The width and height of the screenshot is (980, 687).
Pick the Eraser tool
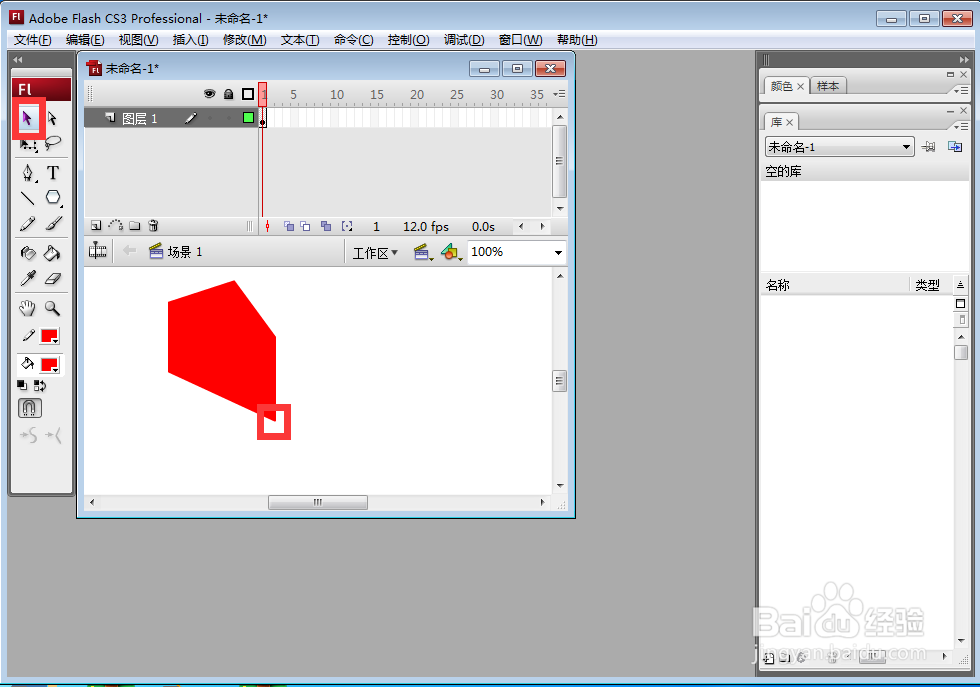point(53,278)
